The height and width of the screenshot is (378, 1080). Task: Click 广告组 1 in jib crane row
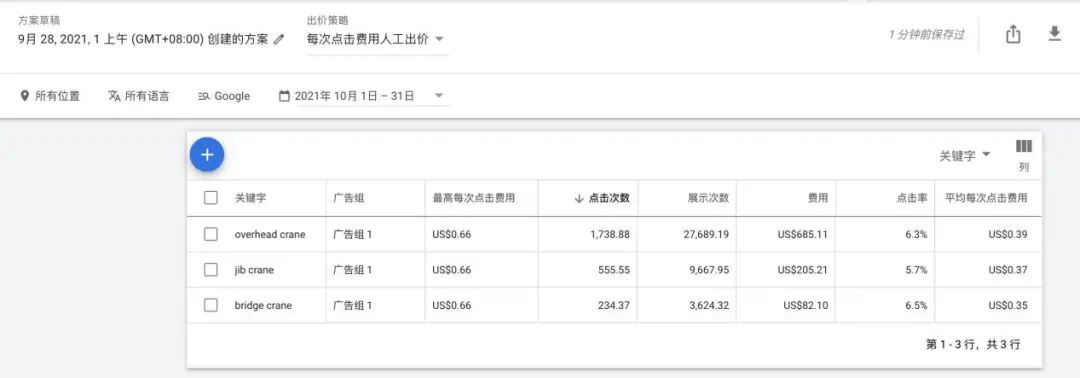[x=353, y=270]
